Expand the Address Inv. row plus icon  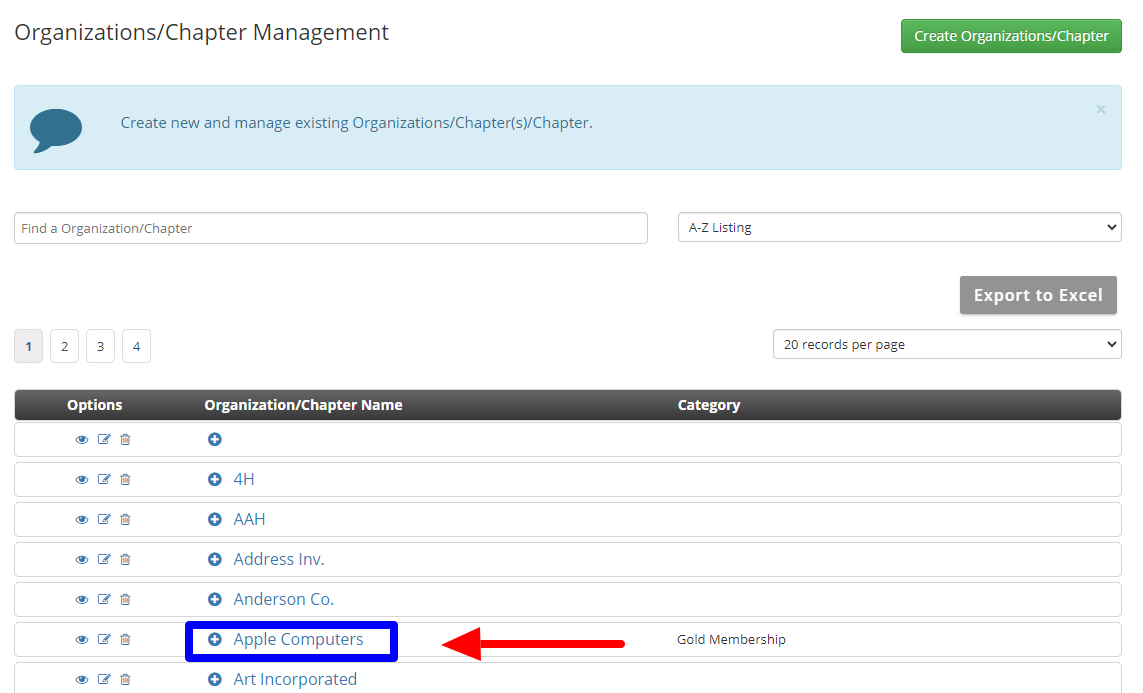pyautogui.click(x=214, y=560)
